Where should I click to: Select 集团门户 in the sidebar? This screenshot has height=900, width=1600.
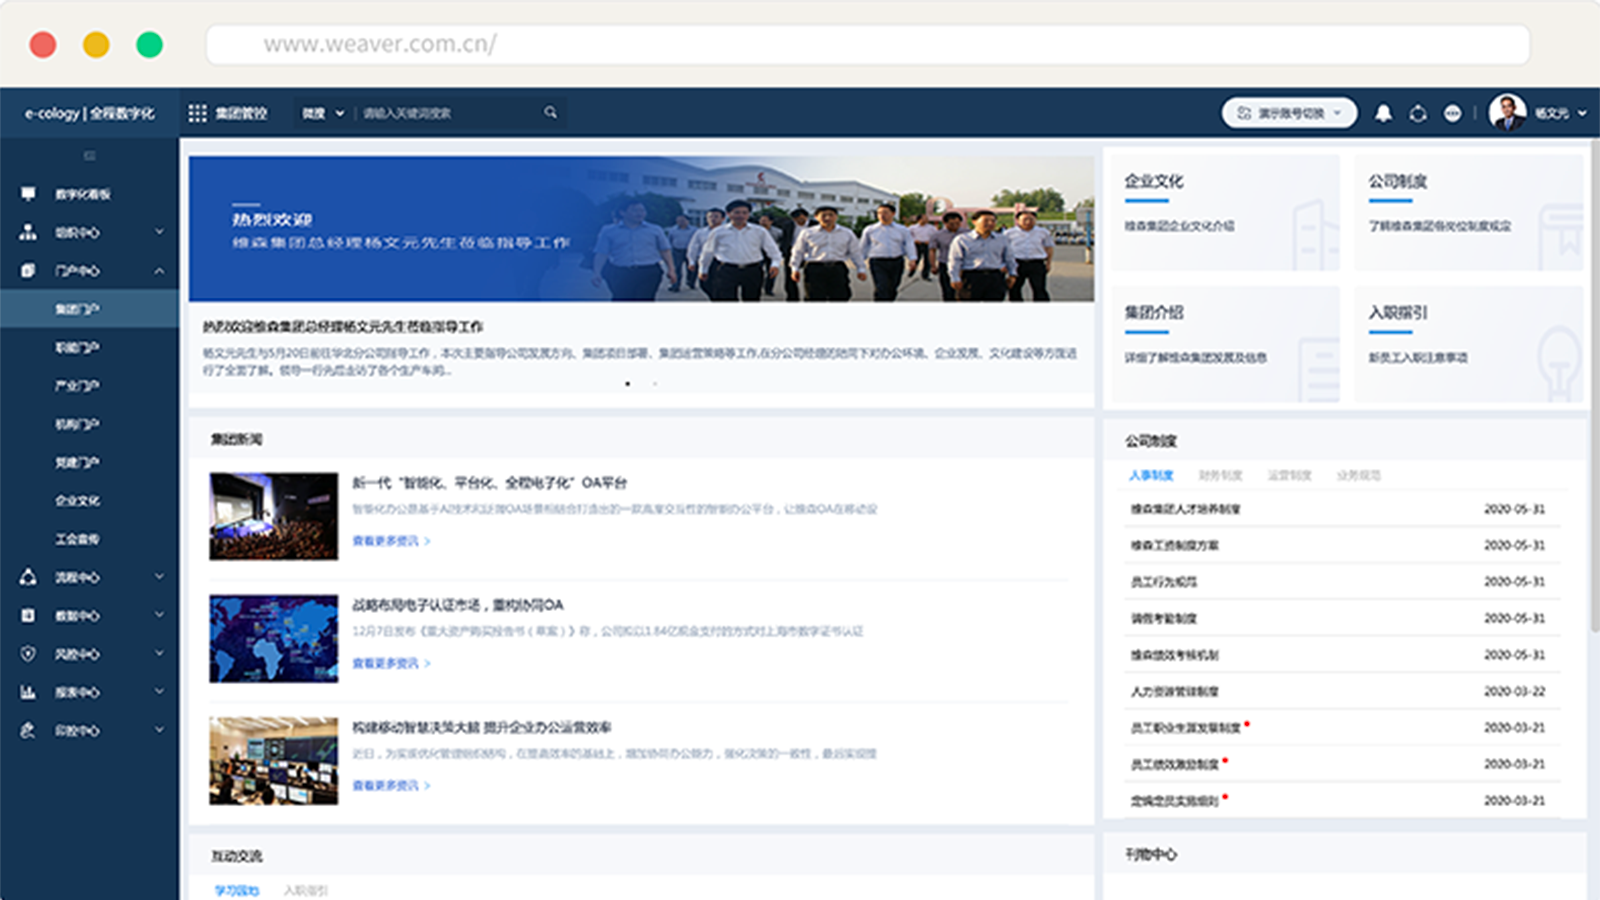(77, 309)
